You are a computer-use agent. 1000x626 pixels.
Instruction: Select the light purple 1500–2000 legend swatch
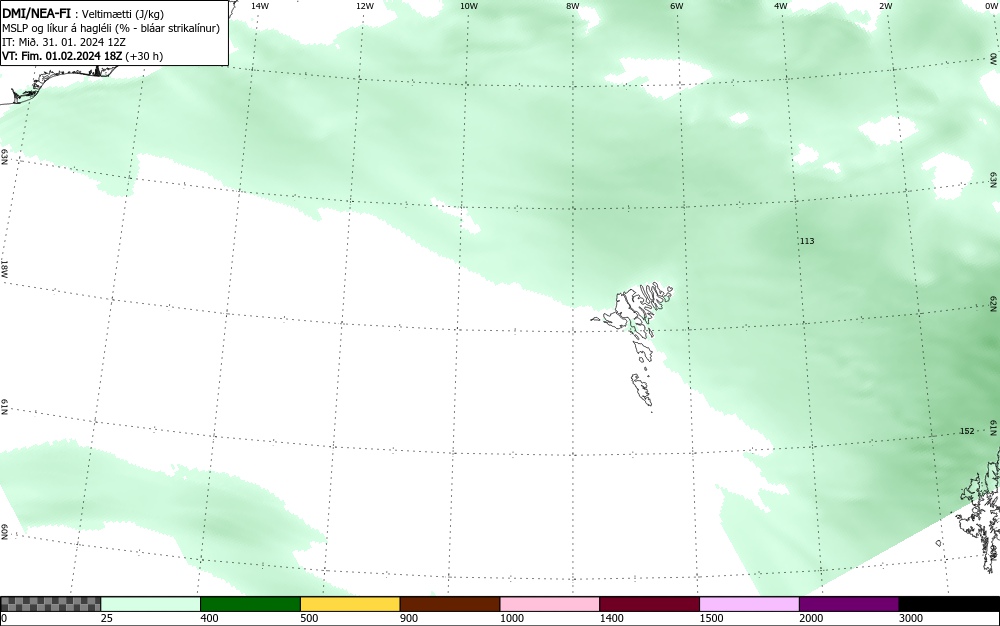pyautogui.click(x=749, y=604)
